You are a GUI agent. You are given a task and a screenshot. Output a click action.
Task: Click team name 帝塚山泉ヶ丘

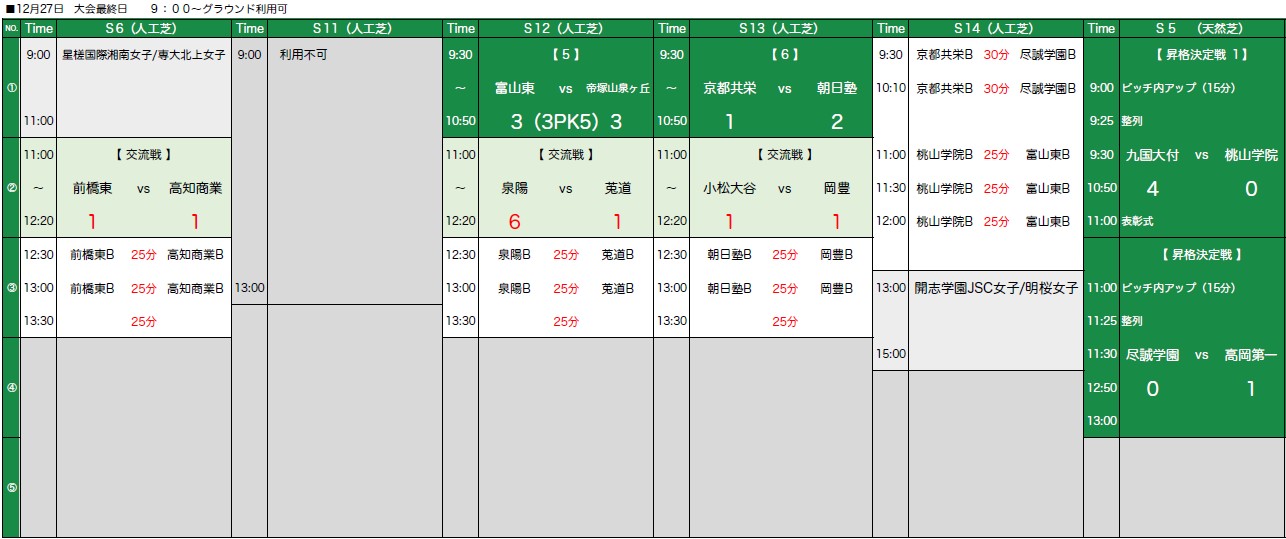(618, 88)
